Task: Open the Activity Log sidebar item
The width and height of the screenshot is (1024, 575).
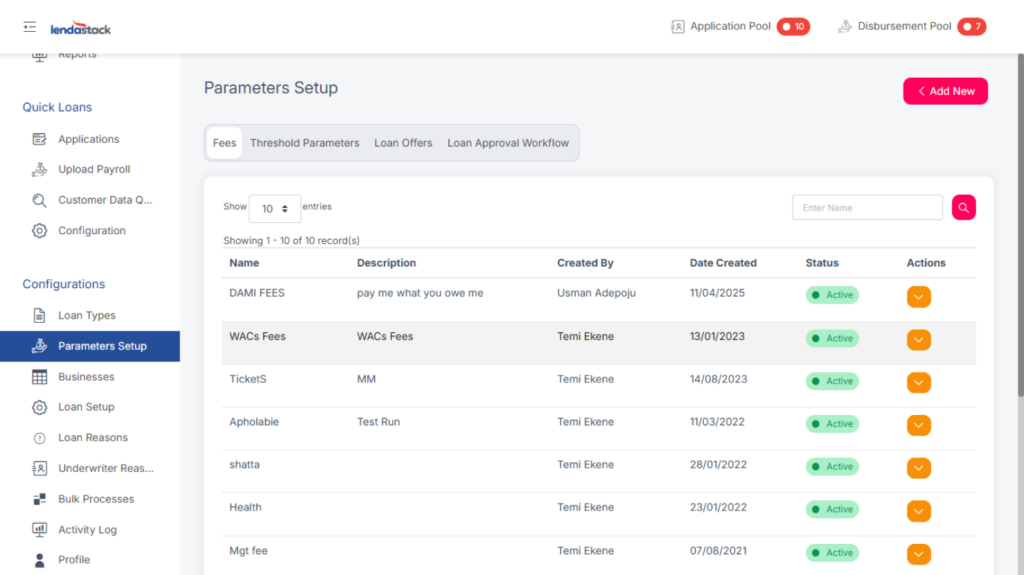Action: [87, 530]
